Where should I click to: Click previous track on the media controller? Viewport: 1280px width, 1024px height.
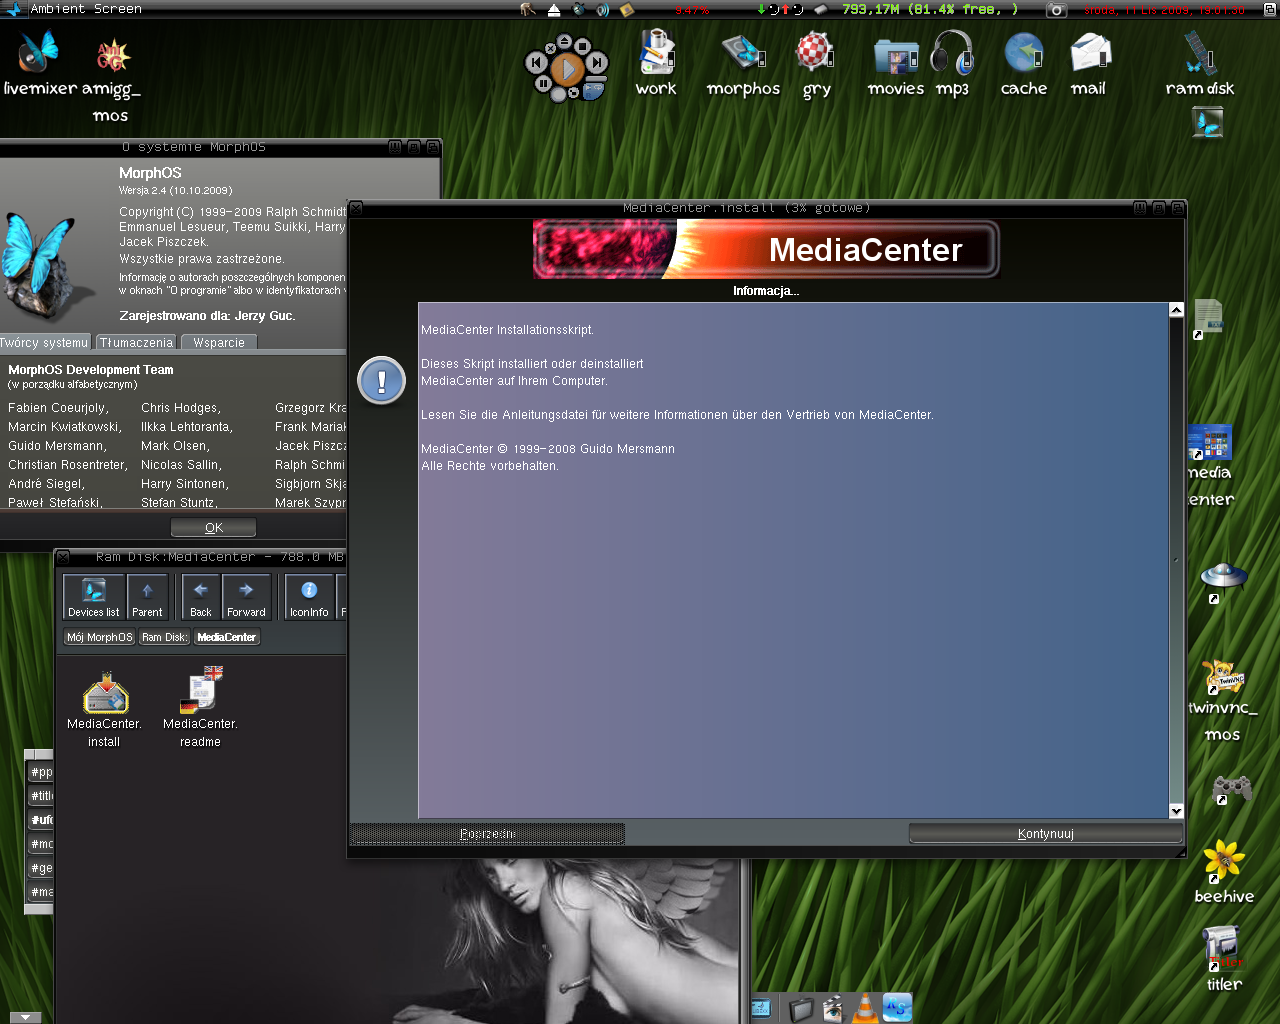coord(536,62)
